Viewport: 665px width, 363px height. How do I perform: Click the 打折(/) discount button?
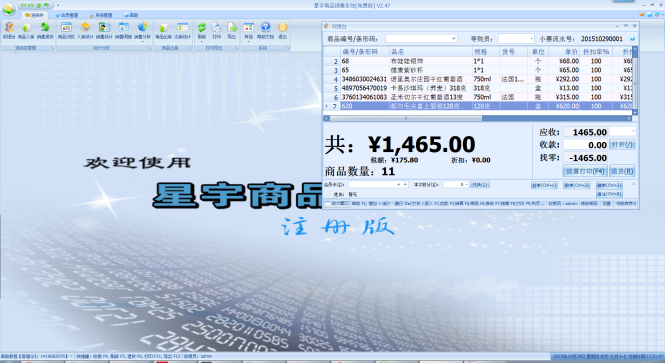[x=622, y=145]
